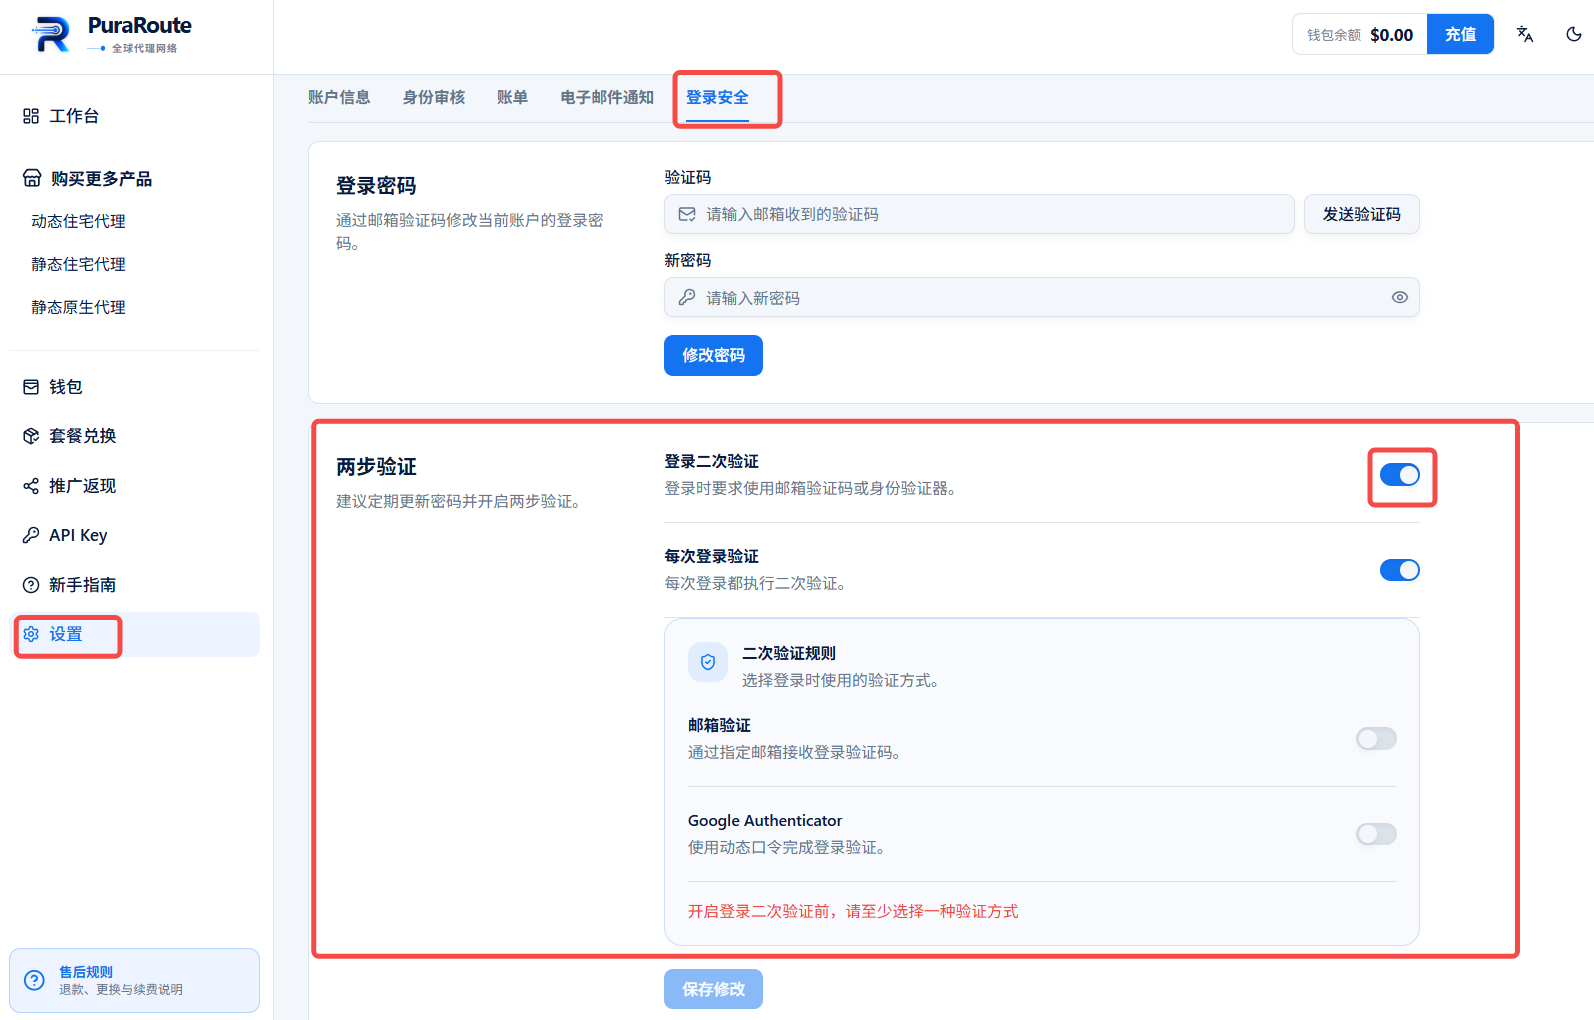
Task: Show password with the eye icon
Action: tap(1400, 297)
